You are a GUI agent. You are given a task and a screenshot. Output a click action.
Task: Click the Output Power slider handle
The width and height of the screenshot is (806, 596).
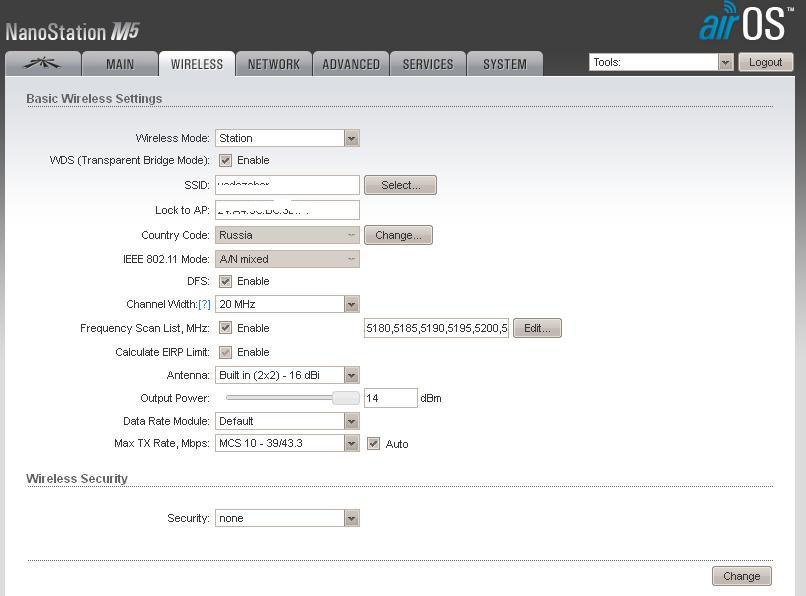(345, 398)
